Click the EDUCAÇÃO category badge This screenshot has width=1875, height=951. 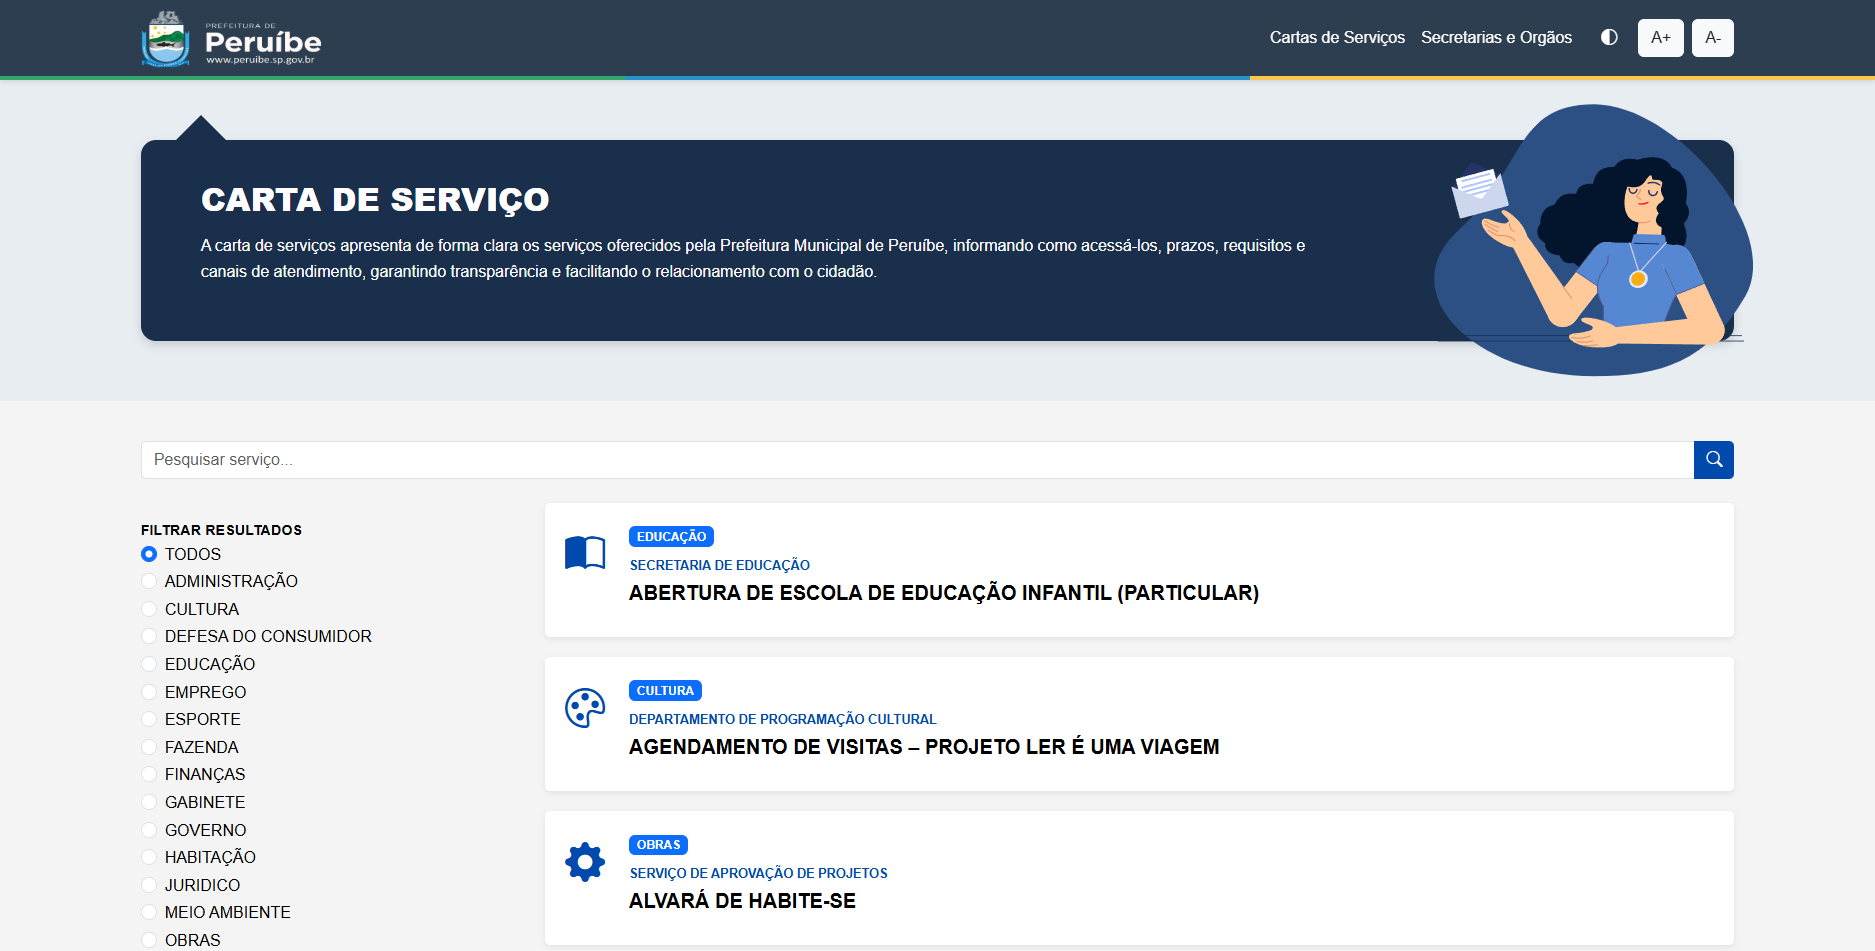tap(671, 537)
